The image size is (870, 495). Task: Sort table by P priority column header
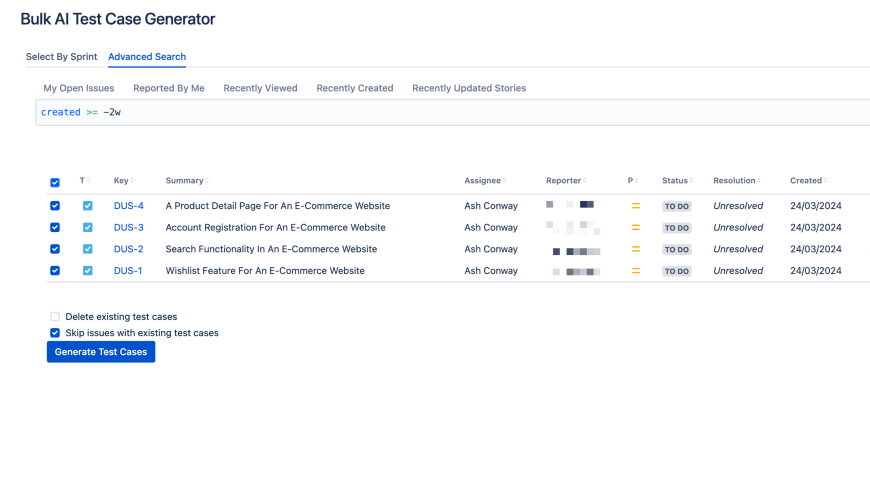click(633, 180)
